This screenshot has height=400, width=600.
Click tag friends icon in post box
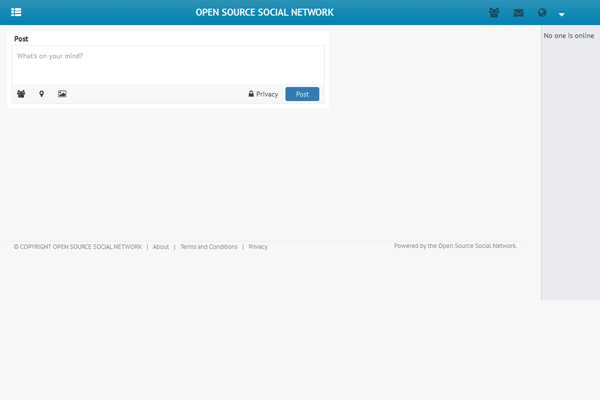(x=21, y=94)
